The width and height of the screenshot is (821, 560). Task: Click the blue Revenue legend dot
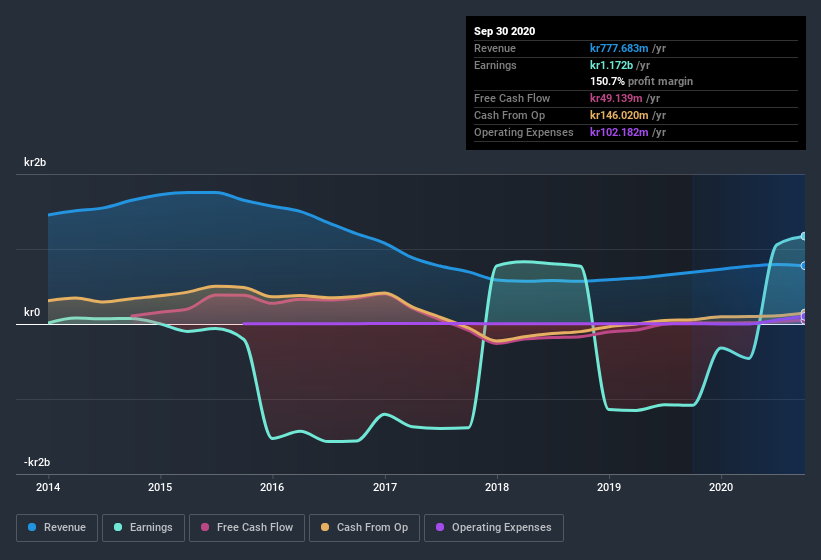click(x=33, y=527)
